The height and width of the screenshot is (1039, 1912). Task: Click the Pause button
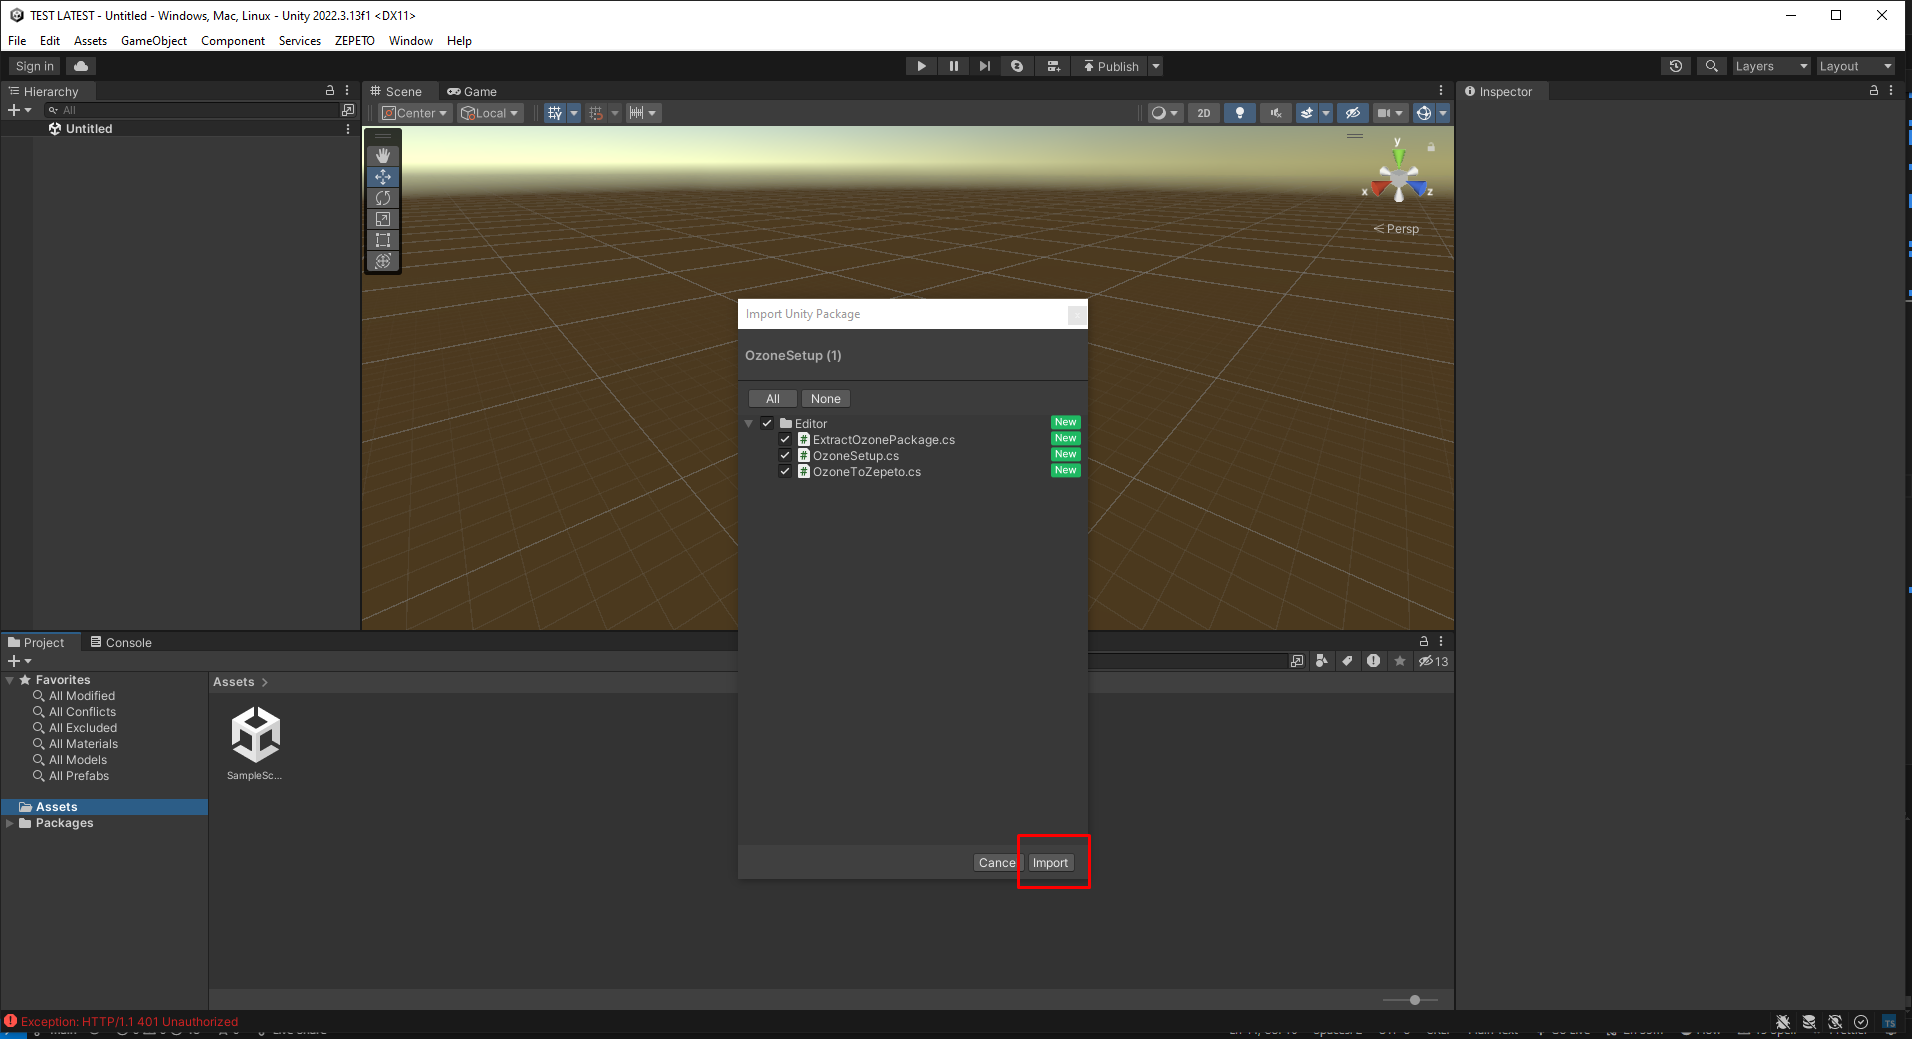click(954, 66)
